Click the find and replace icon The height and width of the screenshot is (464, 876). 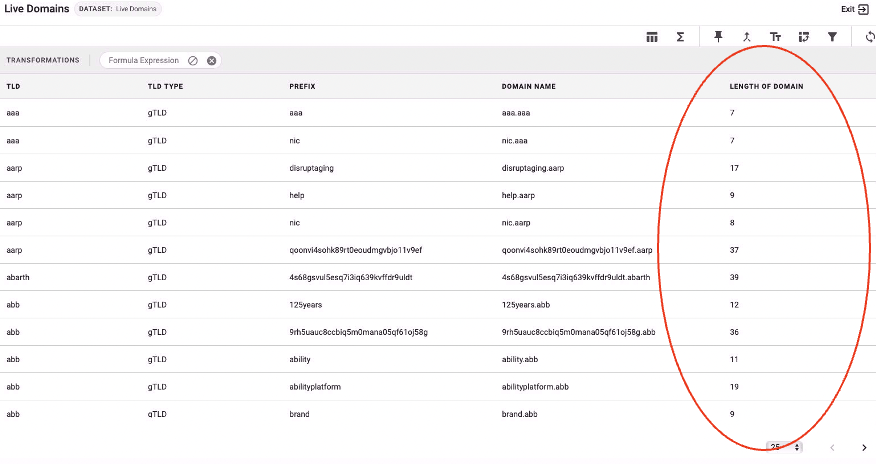803,37
